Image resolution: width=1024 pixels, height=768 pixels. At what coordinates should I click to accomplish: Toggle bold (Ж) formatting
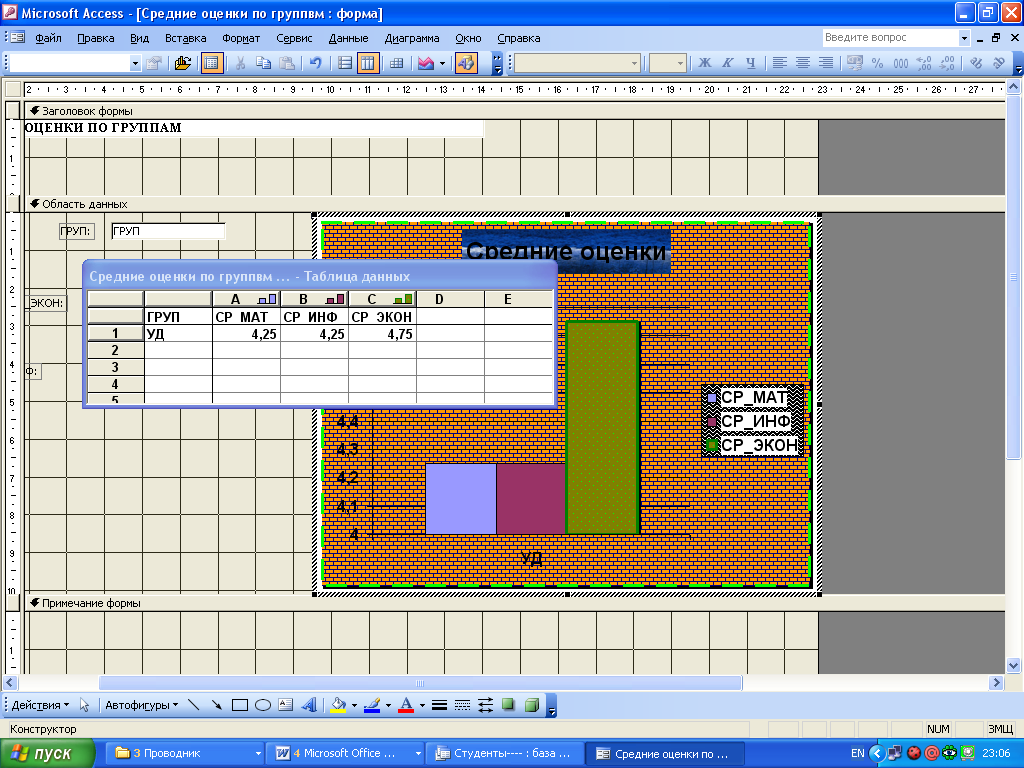click(704, 63)
